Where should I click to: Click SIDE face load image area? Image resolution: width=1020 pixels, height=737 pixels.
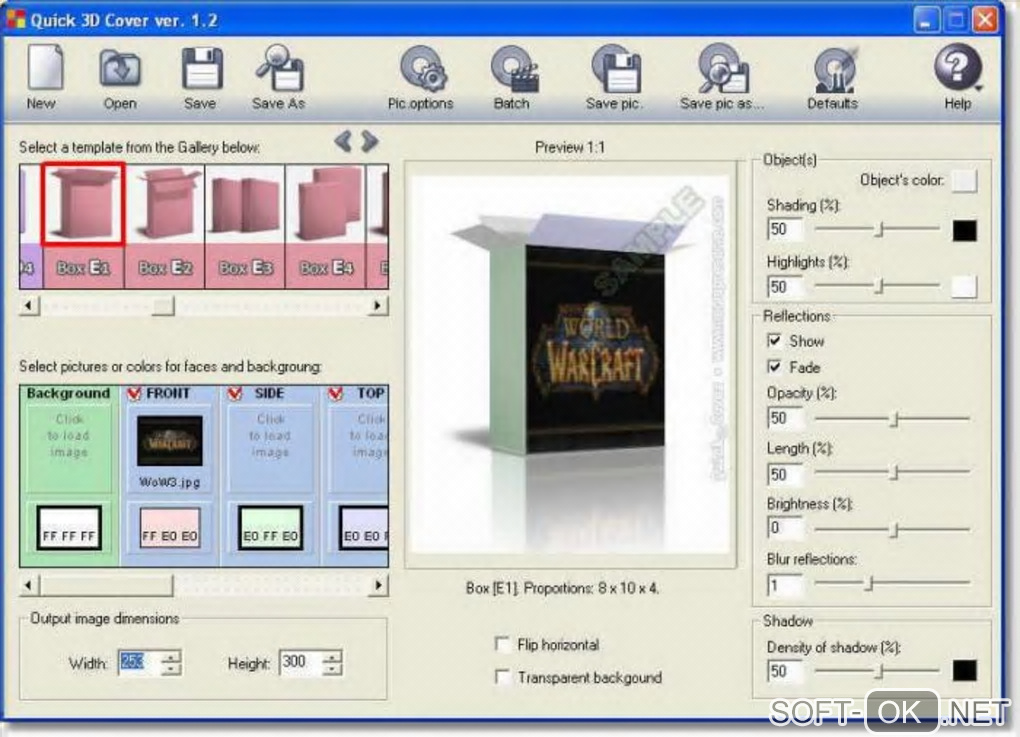[271, 448]
